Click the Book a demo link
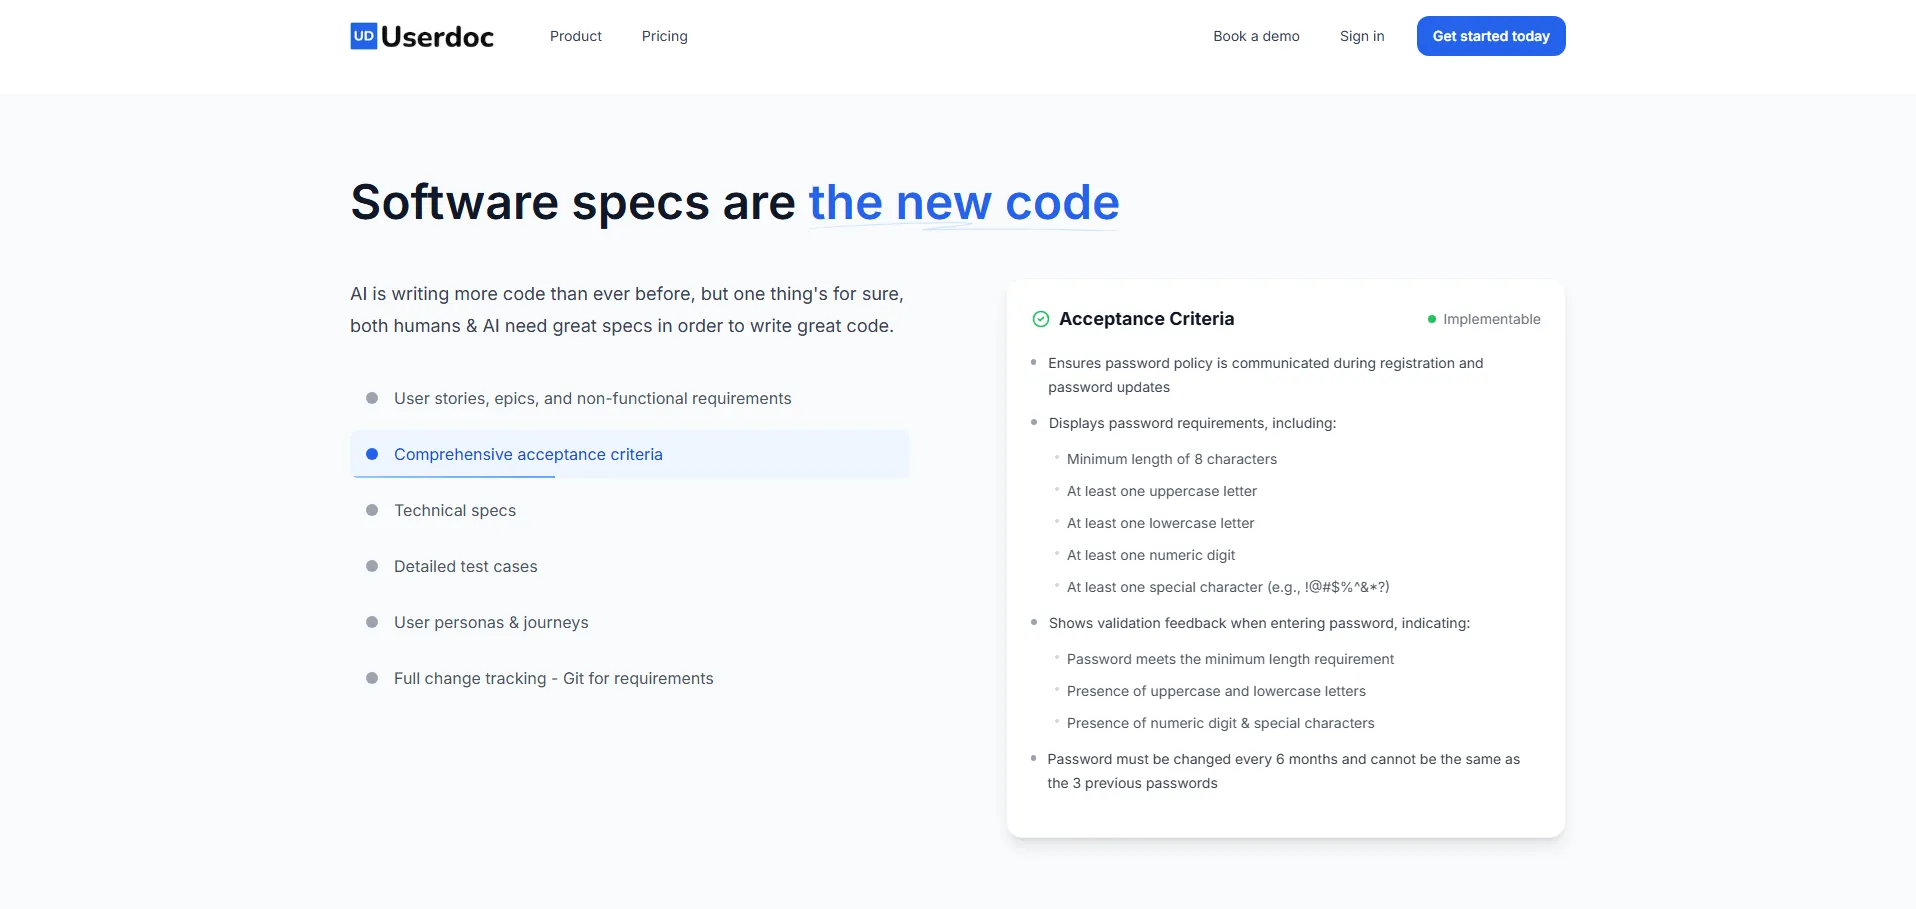The width and height of the screenshot is (1916, 909). [x=1256, y=36]
